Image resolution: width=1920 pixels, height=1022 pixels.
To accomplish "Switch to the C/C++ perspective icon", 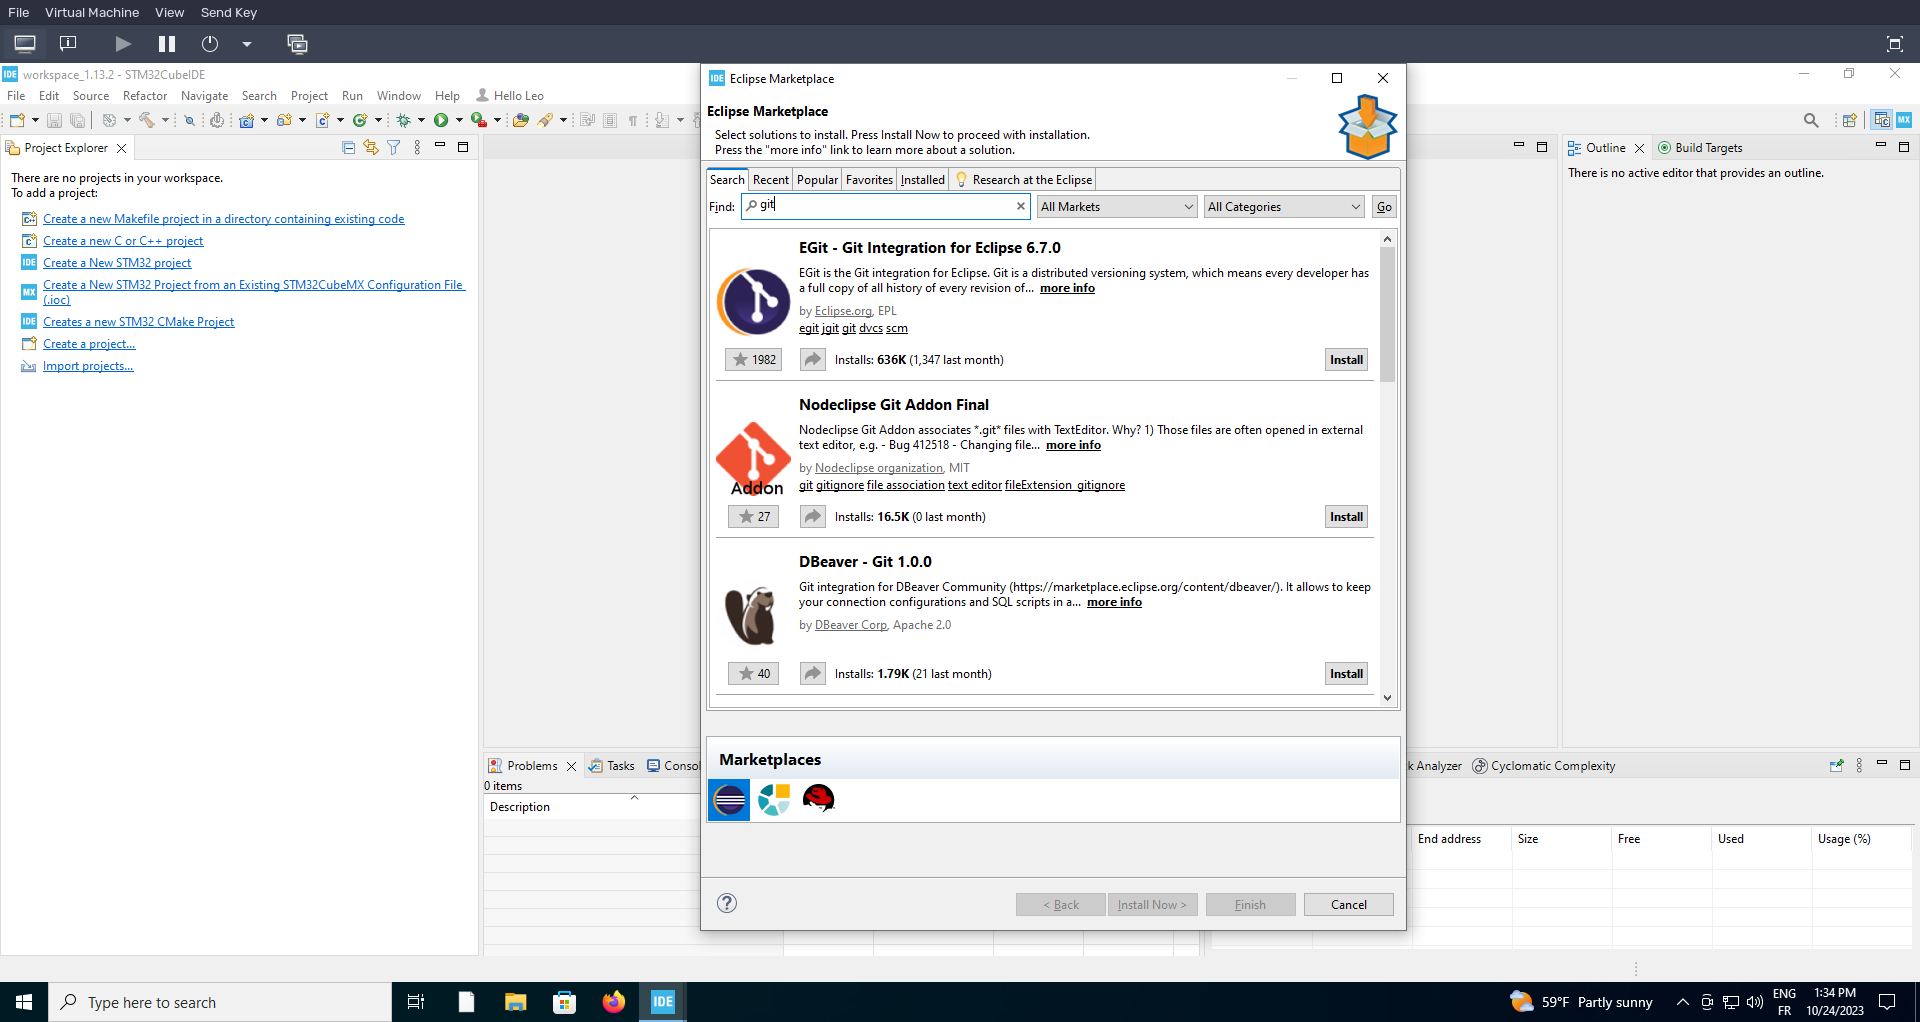I will pyautogui.click(x=1882, y=120).
